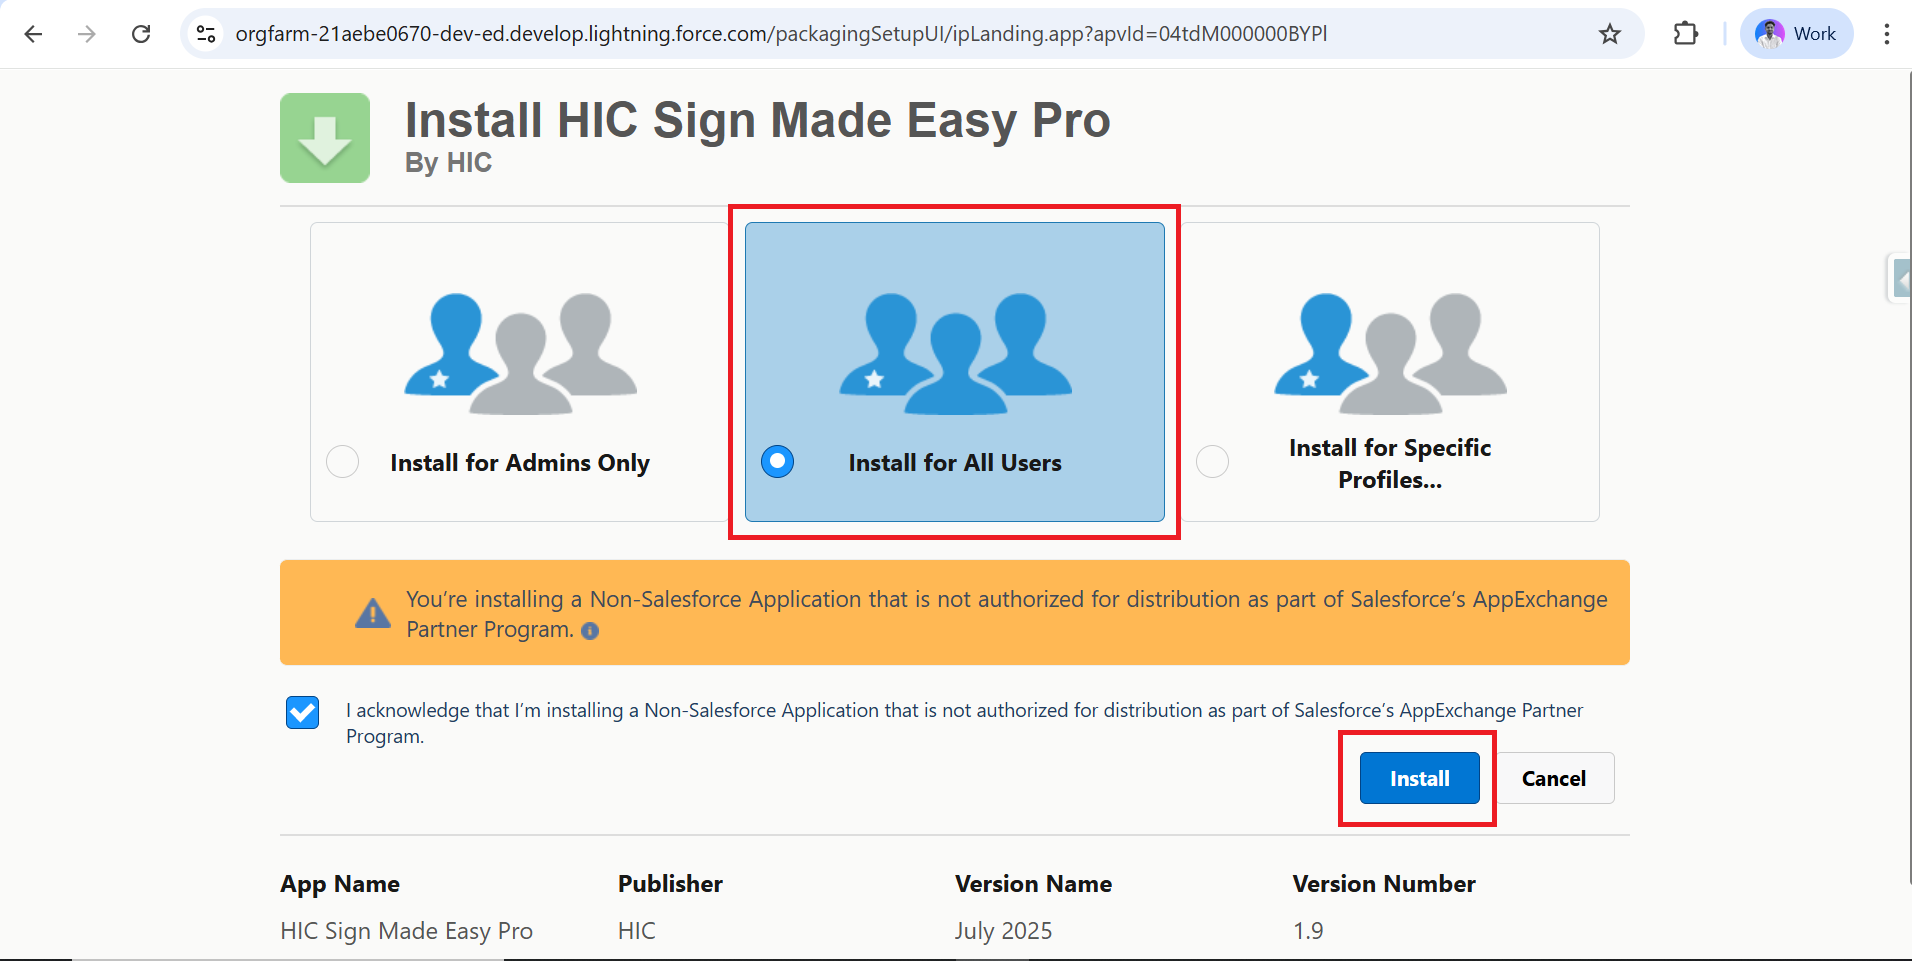The image size is (1912, 961).
Task: Open the browser Extensions puzzle icon
Action: (x=1686, y=34)
